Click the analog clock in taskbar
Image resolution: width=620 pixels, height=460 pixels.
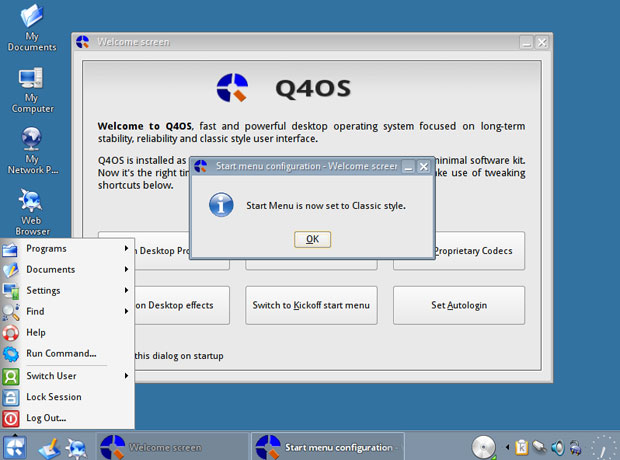pyautogui.click(x=604, y=448)
